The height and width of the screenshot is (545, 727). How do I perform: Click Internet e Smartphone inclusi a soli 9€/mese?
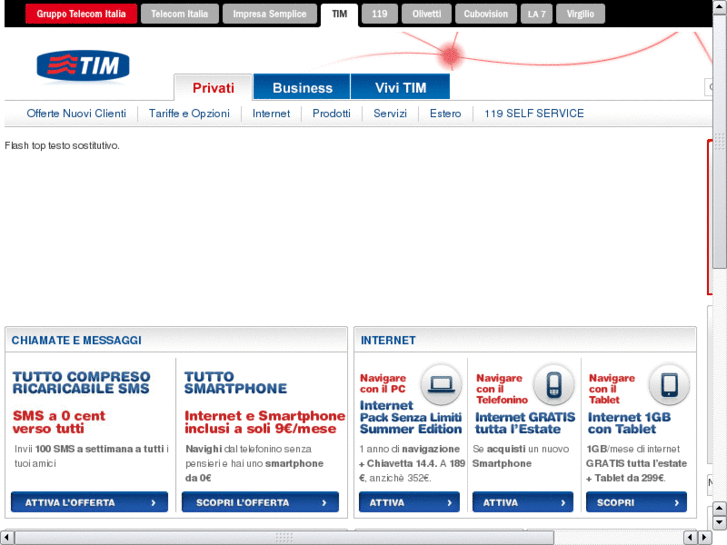265,422
